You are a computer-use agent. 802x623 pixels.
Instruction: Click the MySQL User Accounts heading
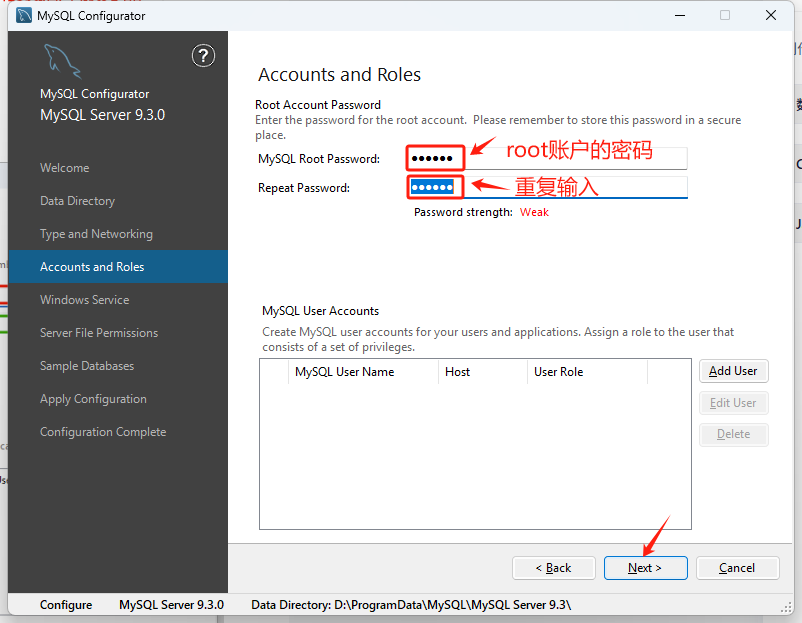[320, 311]
